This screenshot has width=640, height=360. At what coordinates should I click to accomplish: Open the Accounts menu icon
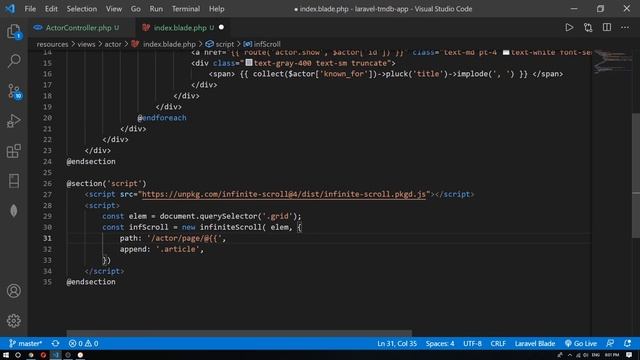point(13,291)
